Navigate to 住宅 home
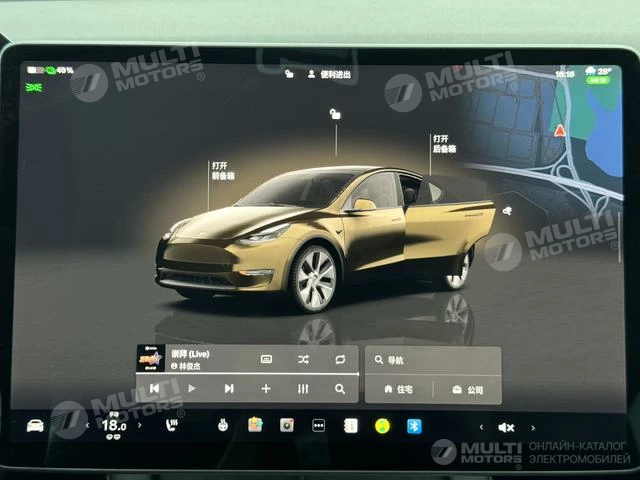640x480 pixels. coord(398,389)
